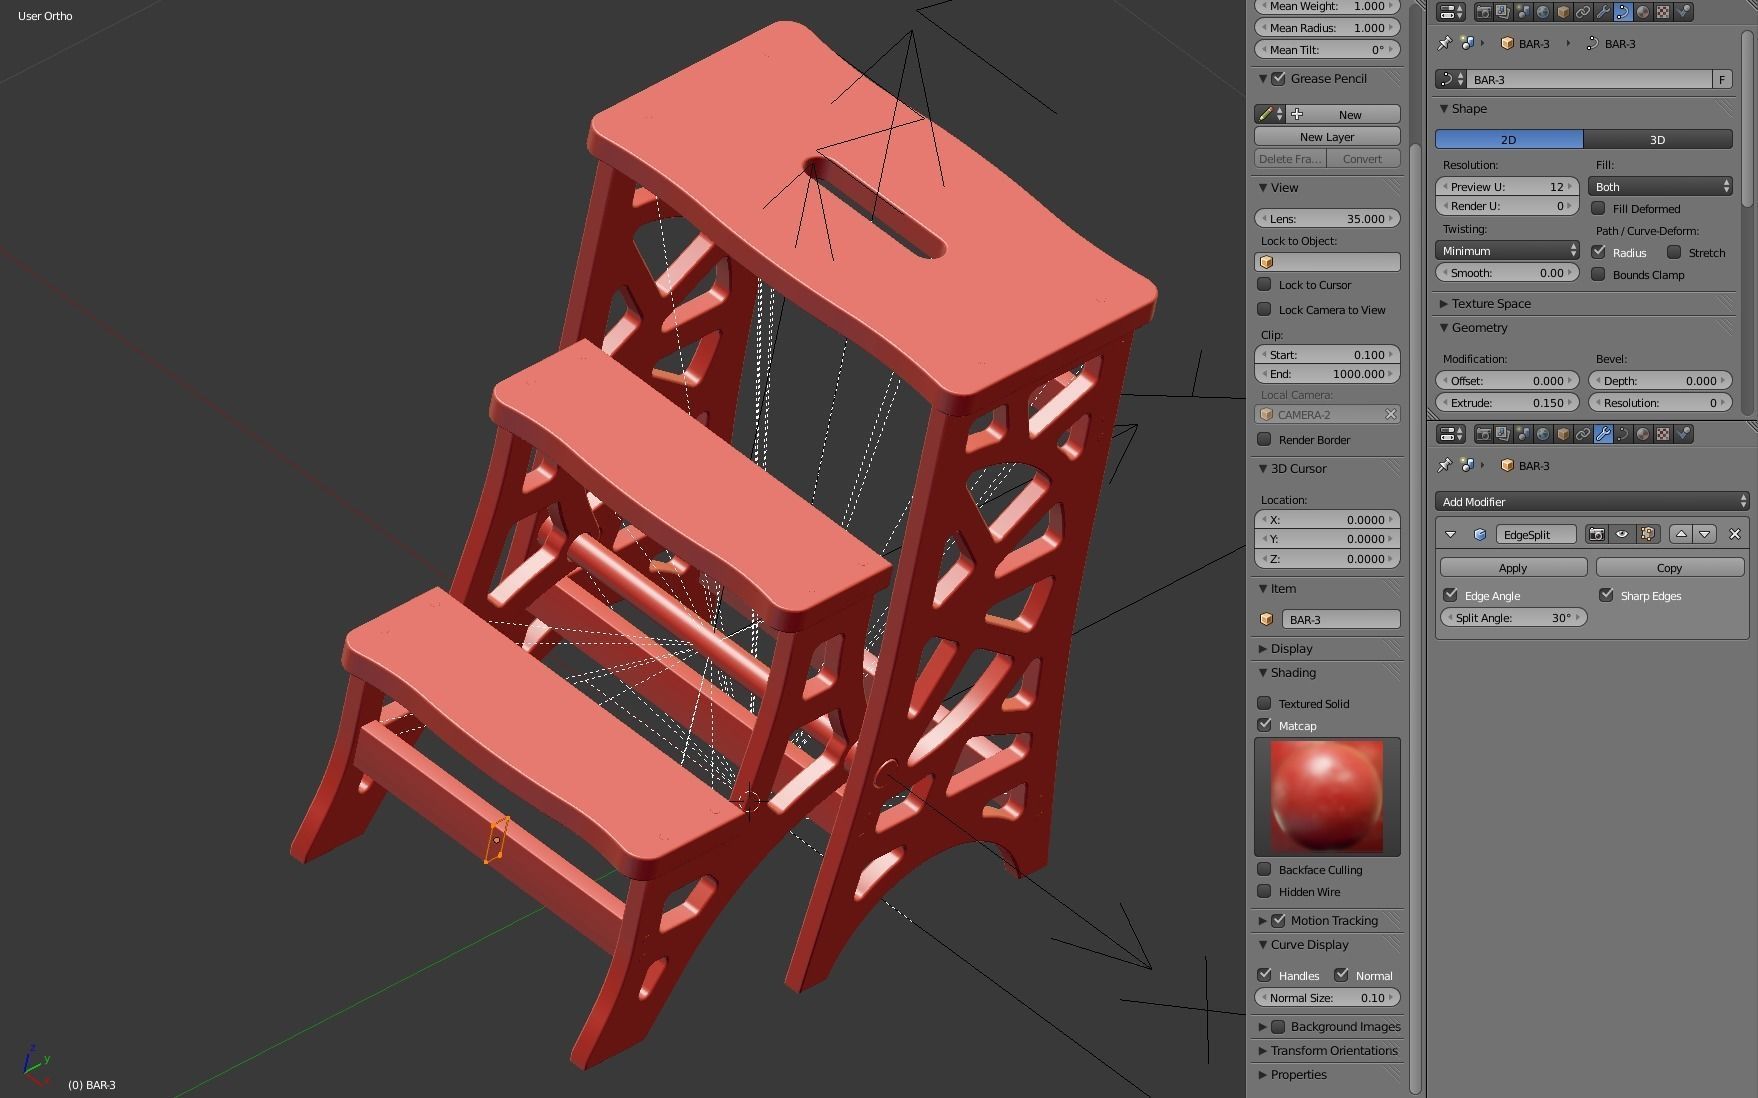Toggle EdgeSplit viewport eye visibility
This screenshot has width=1758, height=1098.
click(1622, 534)
